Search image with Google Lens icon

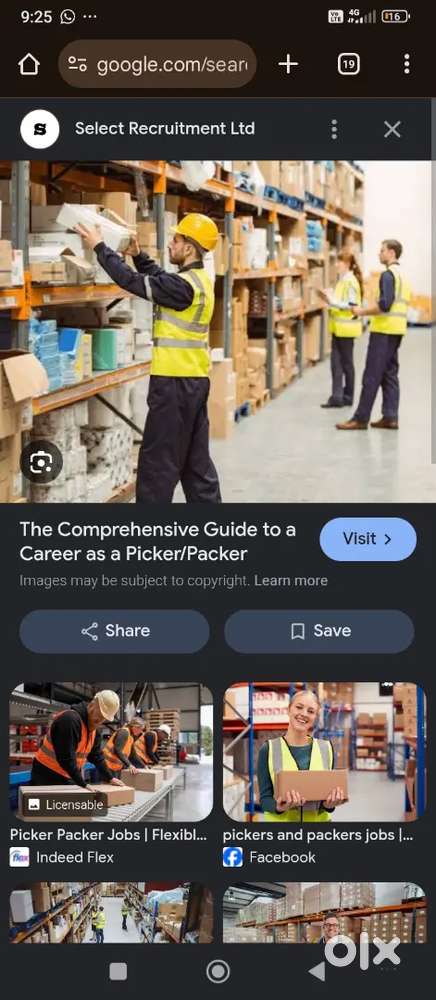click(x=41, y=461)
